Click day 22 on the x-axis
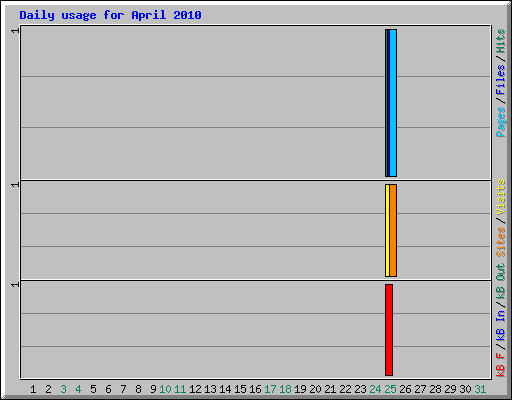This screenshot has height=400, width=512. point(345,389)
